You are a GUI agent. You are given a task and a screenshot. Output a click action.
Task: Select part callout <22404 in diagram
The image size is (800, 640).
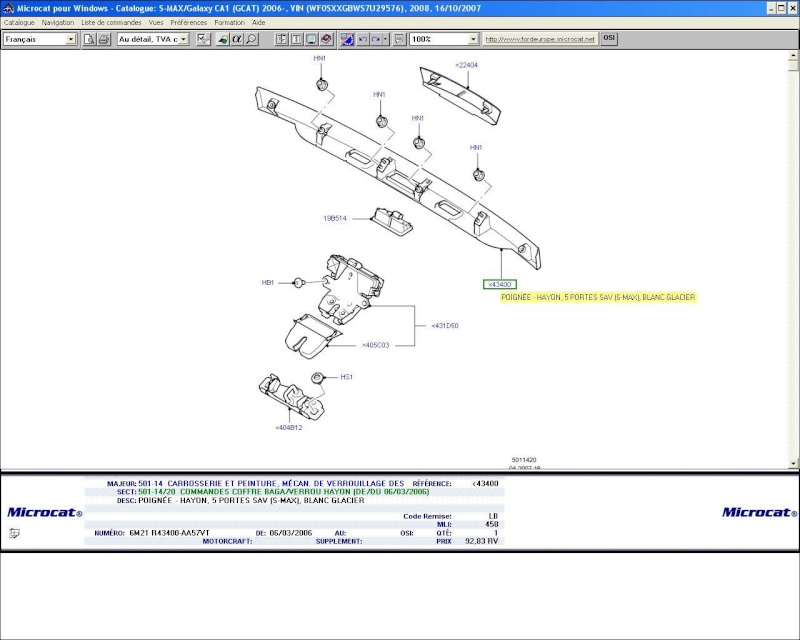[x=466, y=65]
